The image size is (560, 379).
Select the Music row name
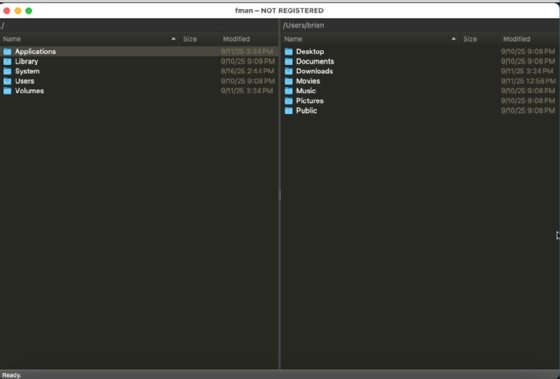coord(306,91)
